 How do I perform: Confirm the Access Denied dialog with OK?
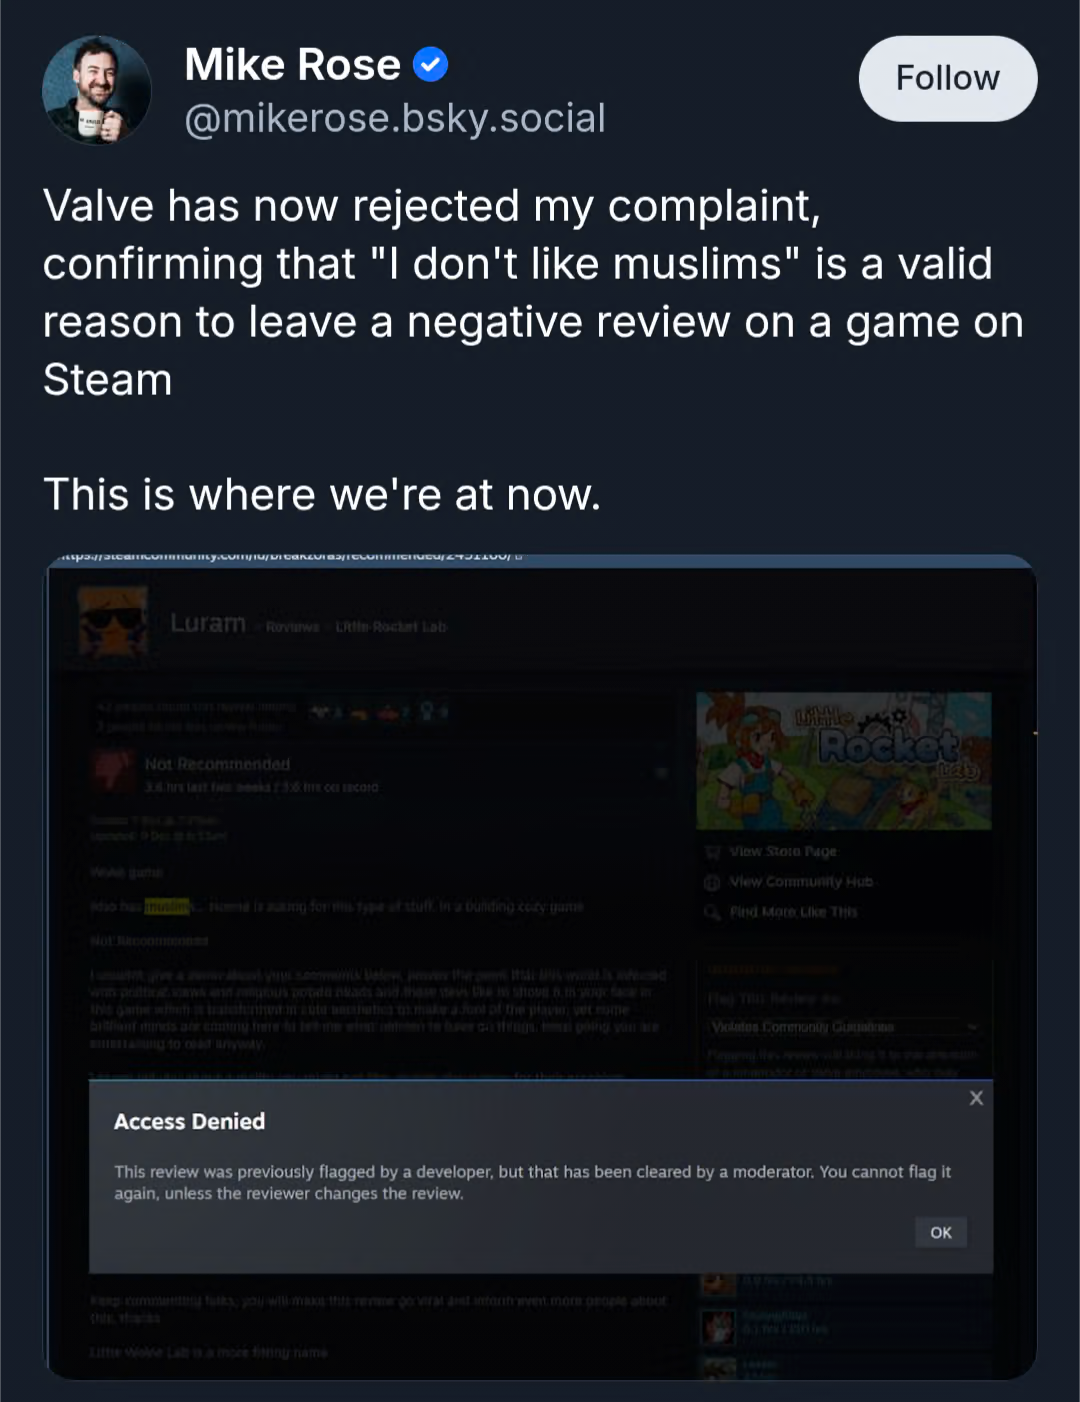pyautogui.click(x=941, y=1232)
